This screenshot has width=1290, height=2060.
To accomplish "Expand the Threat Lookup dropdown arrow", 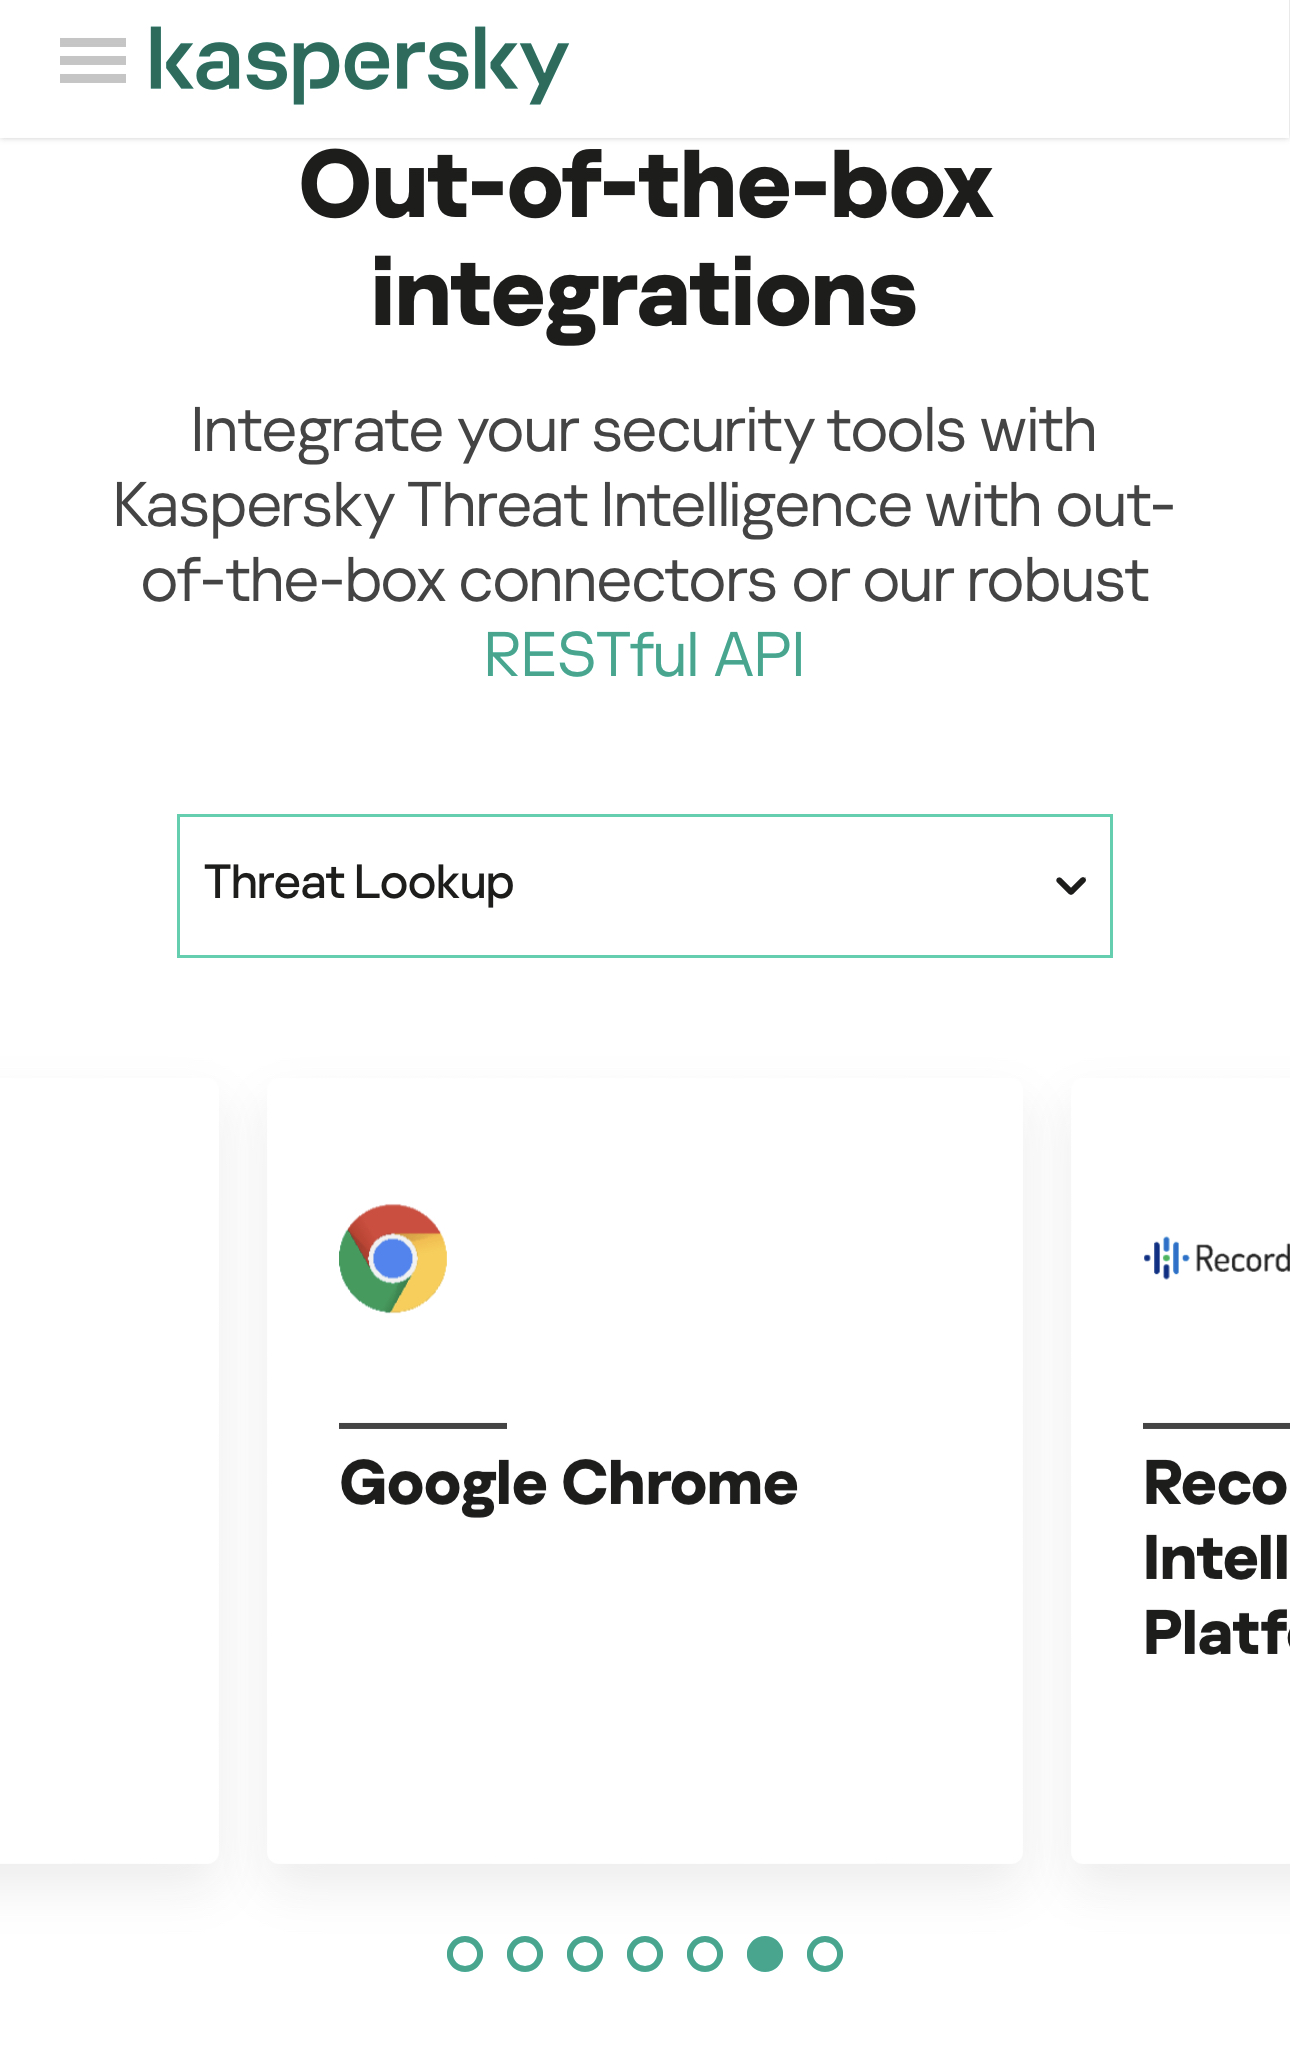I will point(1070,886).
